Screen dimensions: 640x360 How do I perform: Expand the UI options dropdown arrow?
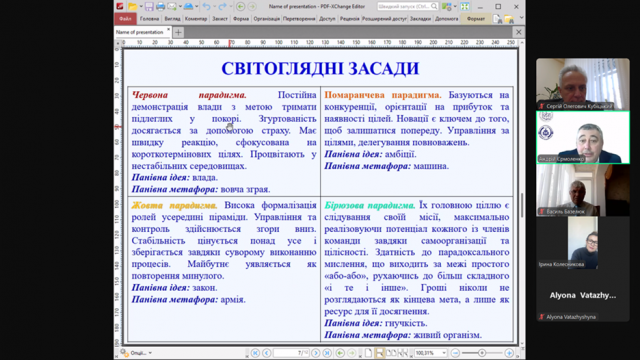click(x=455, y=7)
